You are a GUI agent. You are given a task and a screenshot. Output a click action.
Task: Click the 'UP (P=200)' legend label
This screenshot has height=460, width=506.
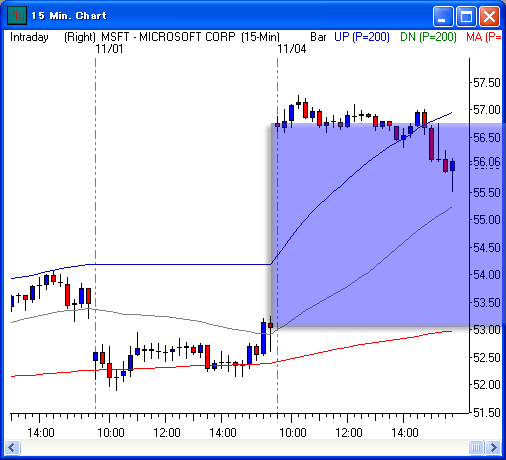tap(362, 37)
